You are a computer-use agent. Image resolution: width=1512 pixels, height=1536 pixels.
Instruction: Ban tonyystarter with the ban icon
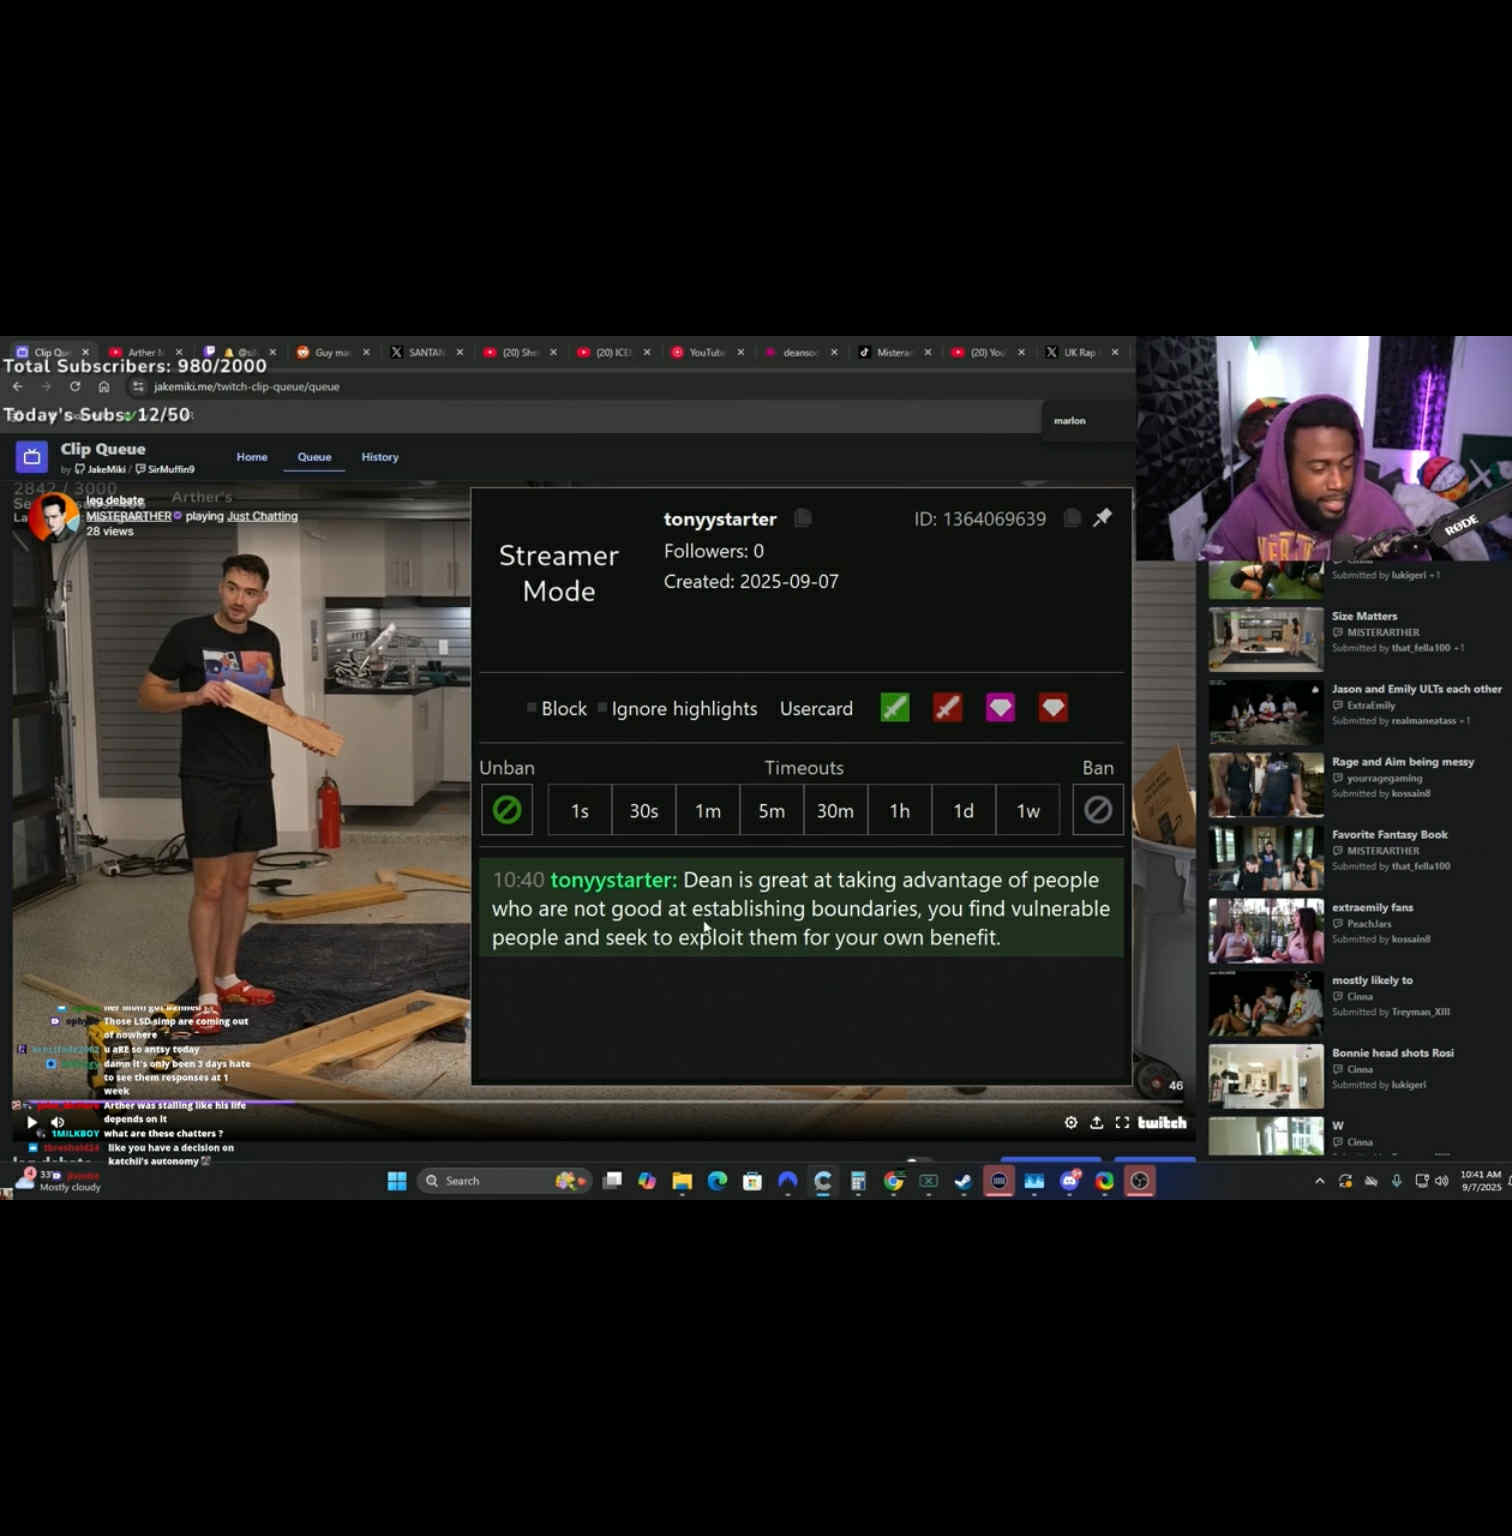[x=1098, y=810]
